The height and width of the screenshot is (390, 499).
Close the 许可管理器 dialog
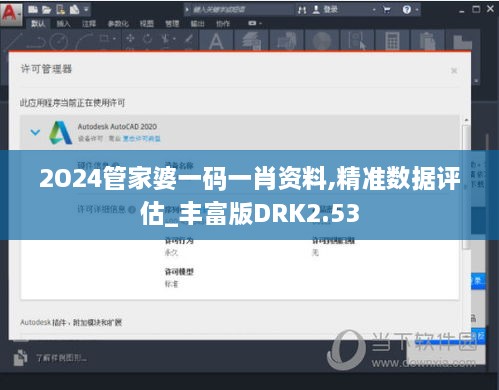[454, 70]
